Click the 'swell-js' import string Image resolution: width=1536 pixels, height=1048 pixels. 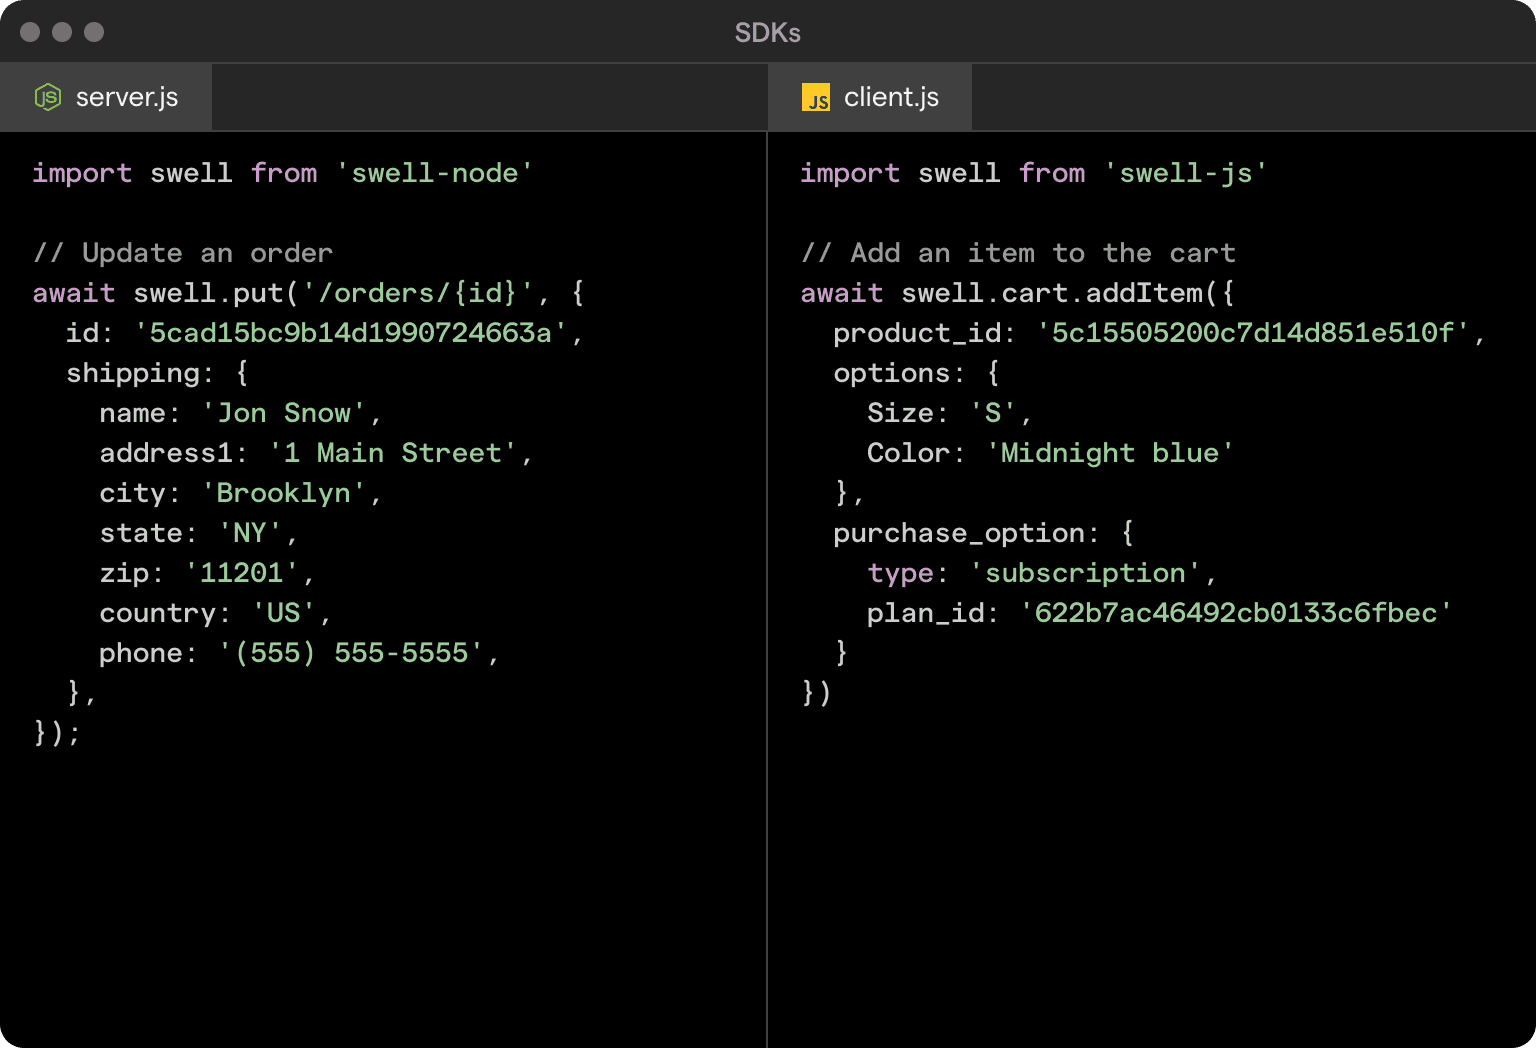tap(1185, 173)
